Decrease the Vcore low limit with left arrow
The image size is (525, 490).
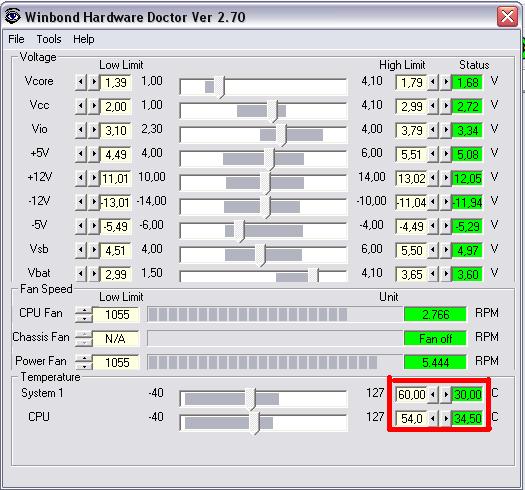click(81, 82)
